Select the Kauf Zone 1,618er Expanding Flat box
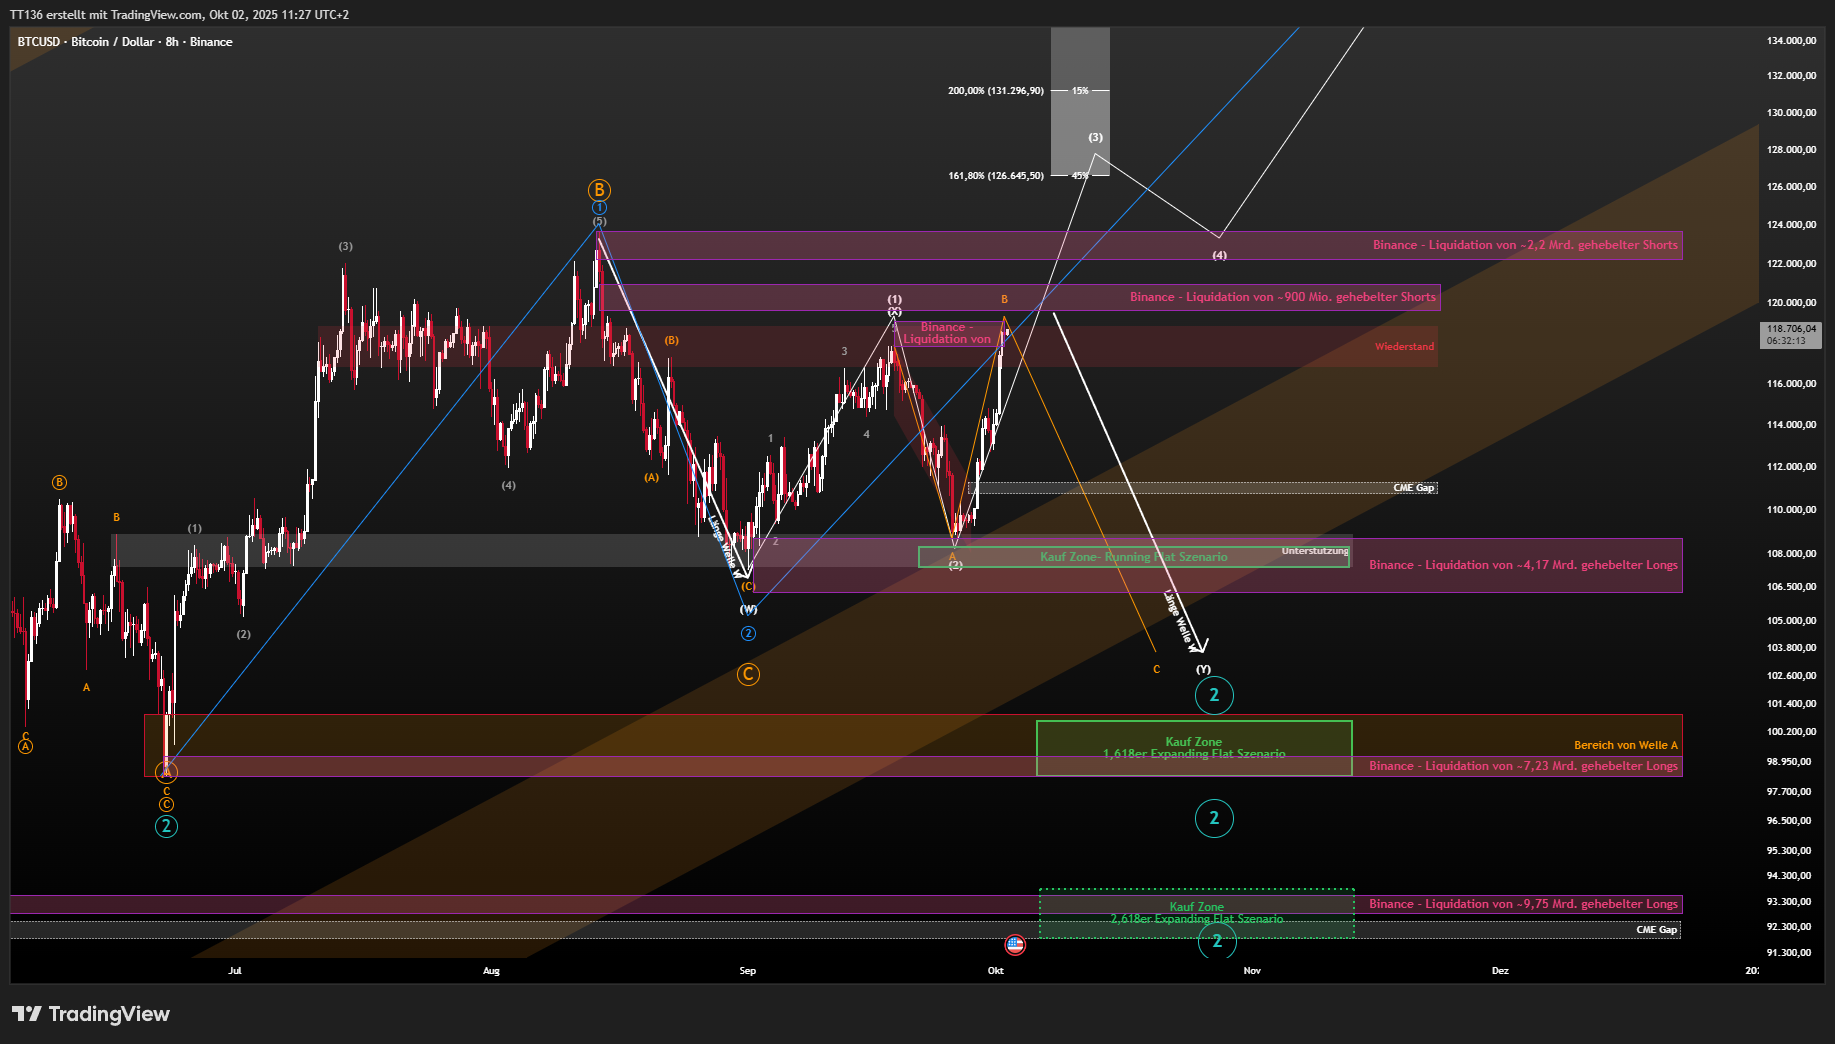The image size is (1835, 1044). tap(1194, 748)
